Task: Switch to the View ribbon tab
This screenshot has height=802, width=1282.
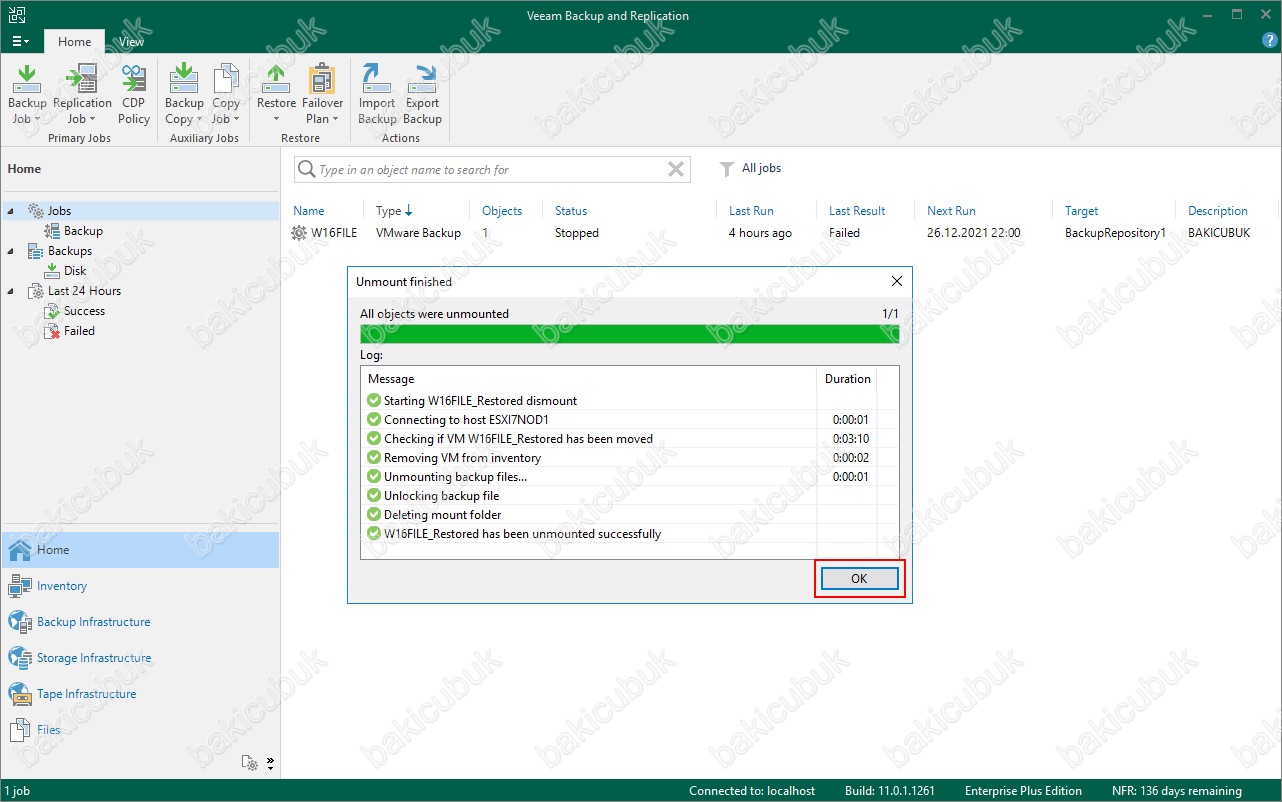Action: coord(131,42)
